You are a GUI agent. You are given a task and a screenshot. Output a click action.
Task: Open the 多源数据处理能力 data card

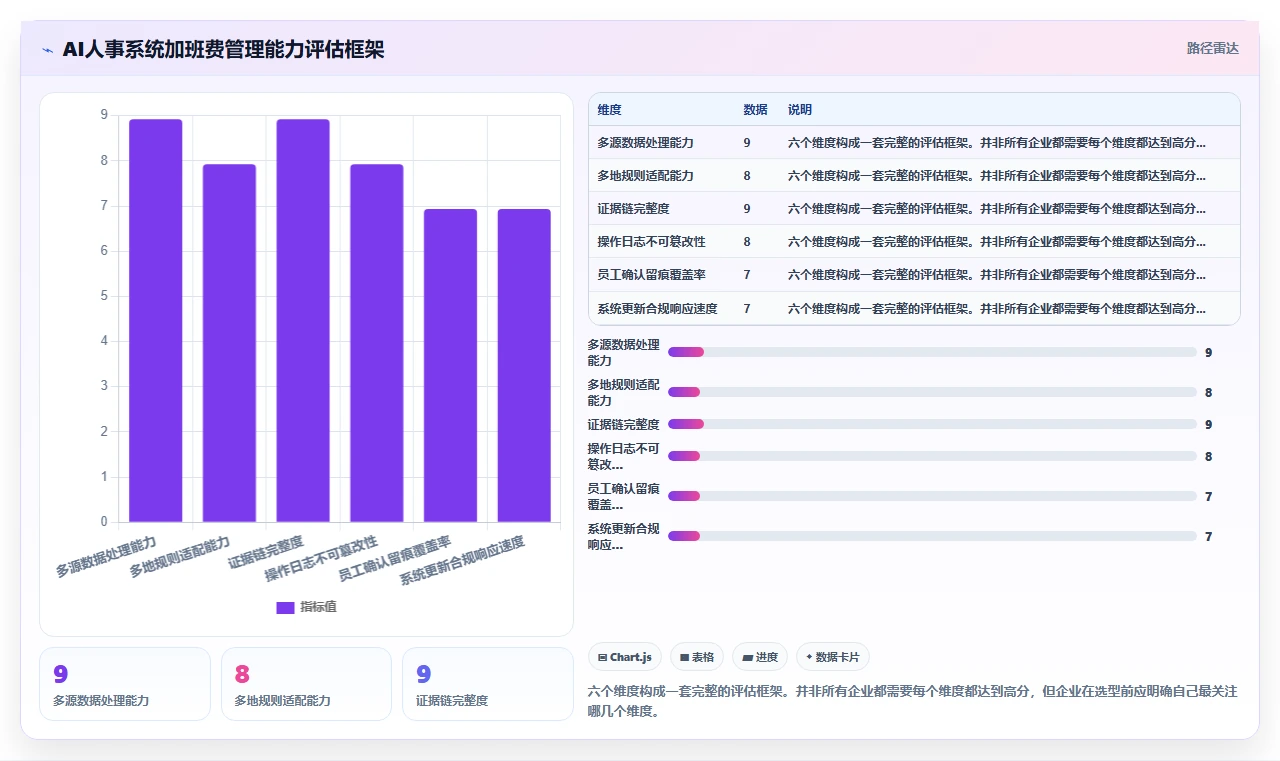[125, 684]
